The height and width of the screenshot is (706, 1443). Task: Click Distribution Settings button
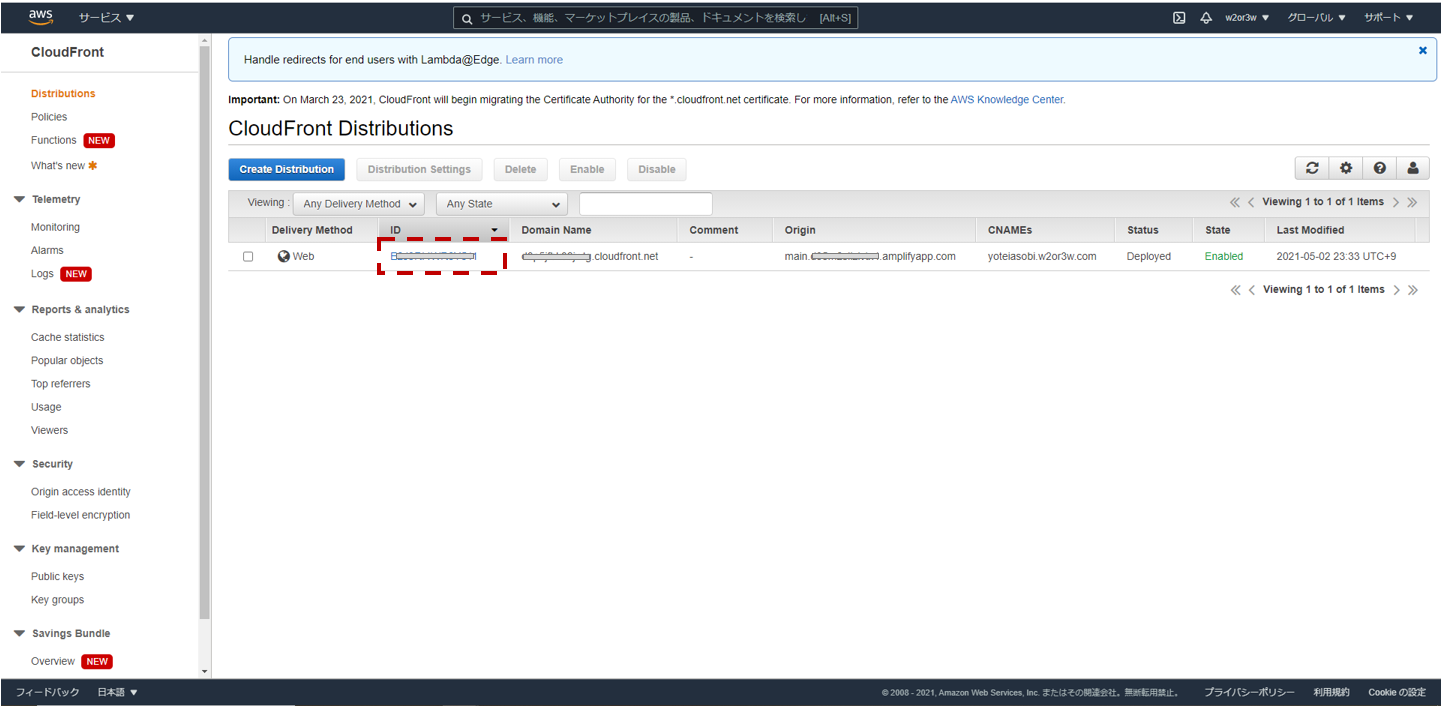[419, 169]
